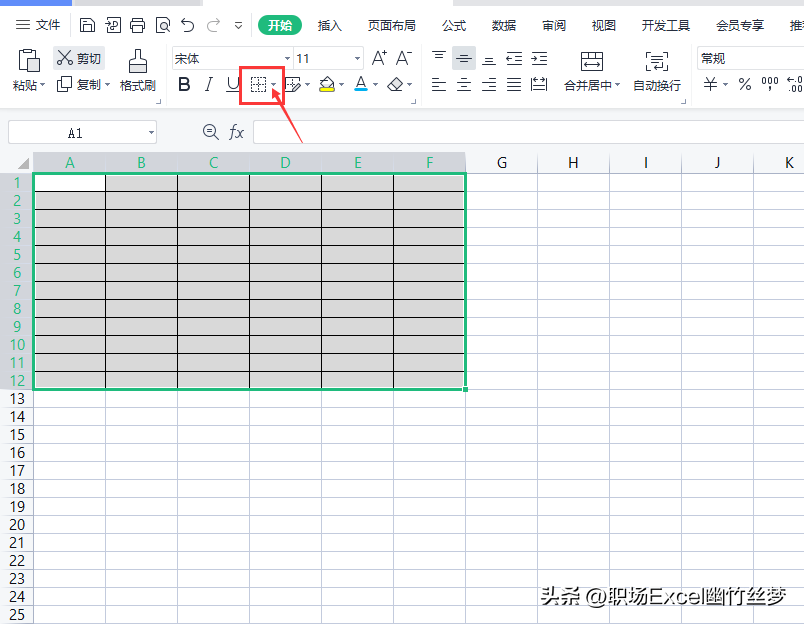The width and height of the screenshot is (804, 624).
Task: Click the Bold formatting icon
Action: [184, 84]
